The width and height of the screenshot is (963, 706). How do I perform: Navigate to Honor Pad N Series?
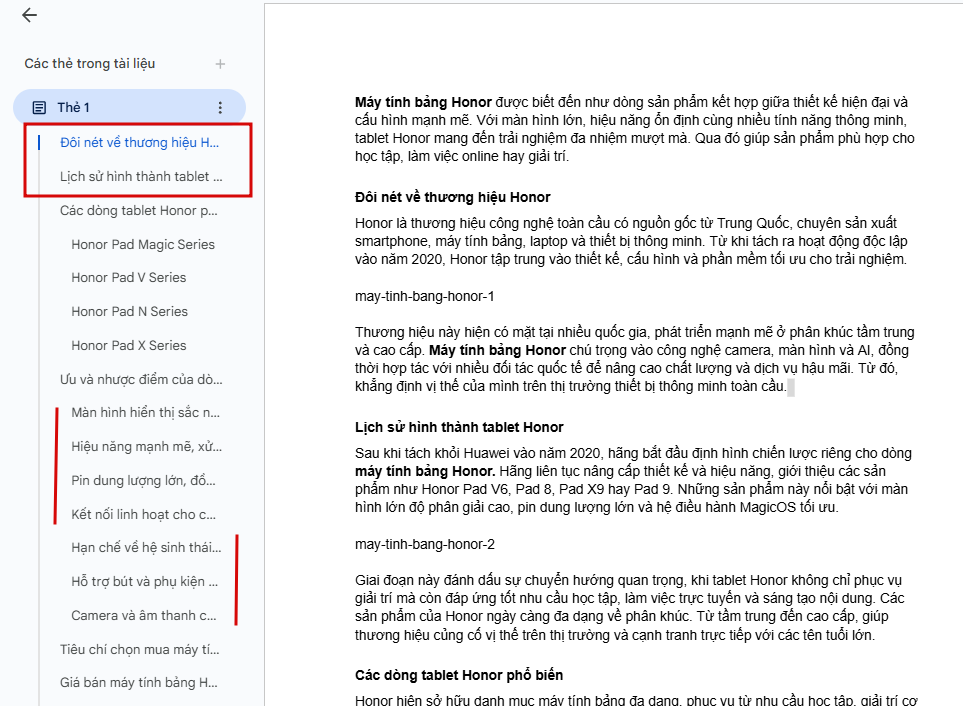[x=130, y=311]
